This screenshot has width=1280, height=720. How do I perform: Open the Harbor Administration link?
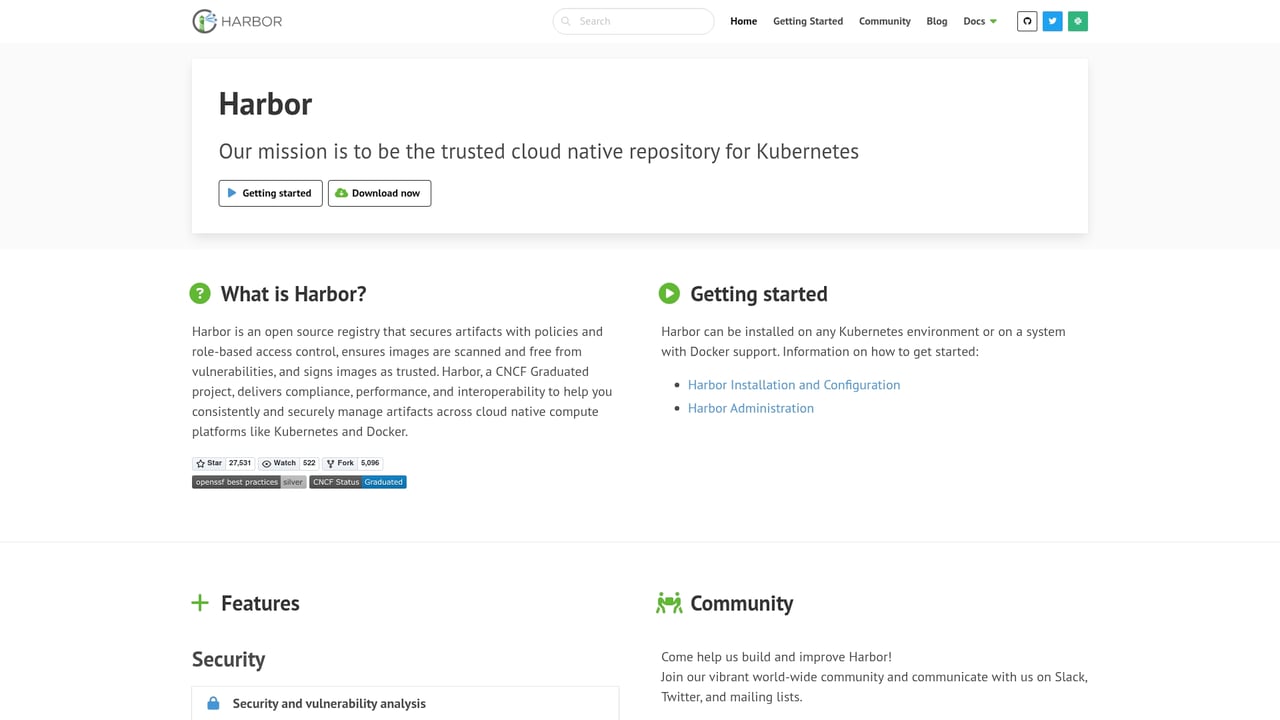point(750,408)
